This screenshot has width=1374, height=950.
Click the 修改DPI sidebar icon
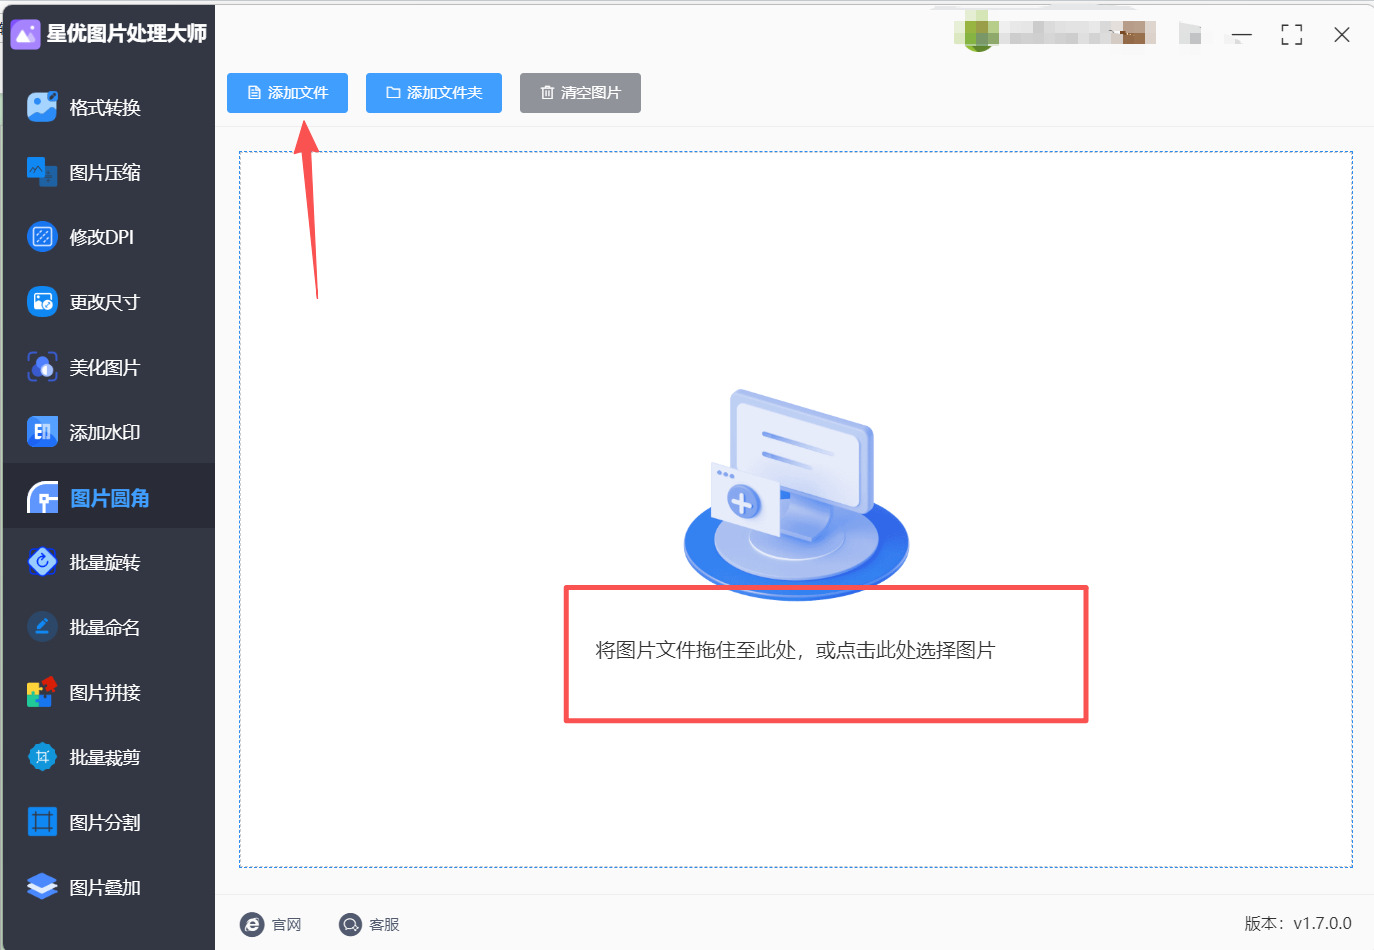[x=42, y=237]
